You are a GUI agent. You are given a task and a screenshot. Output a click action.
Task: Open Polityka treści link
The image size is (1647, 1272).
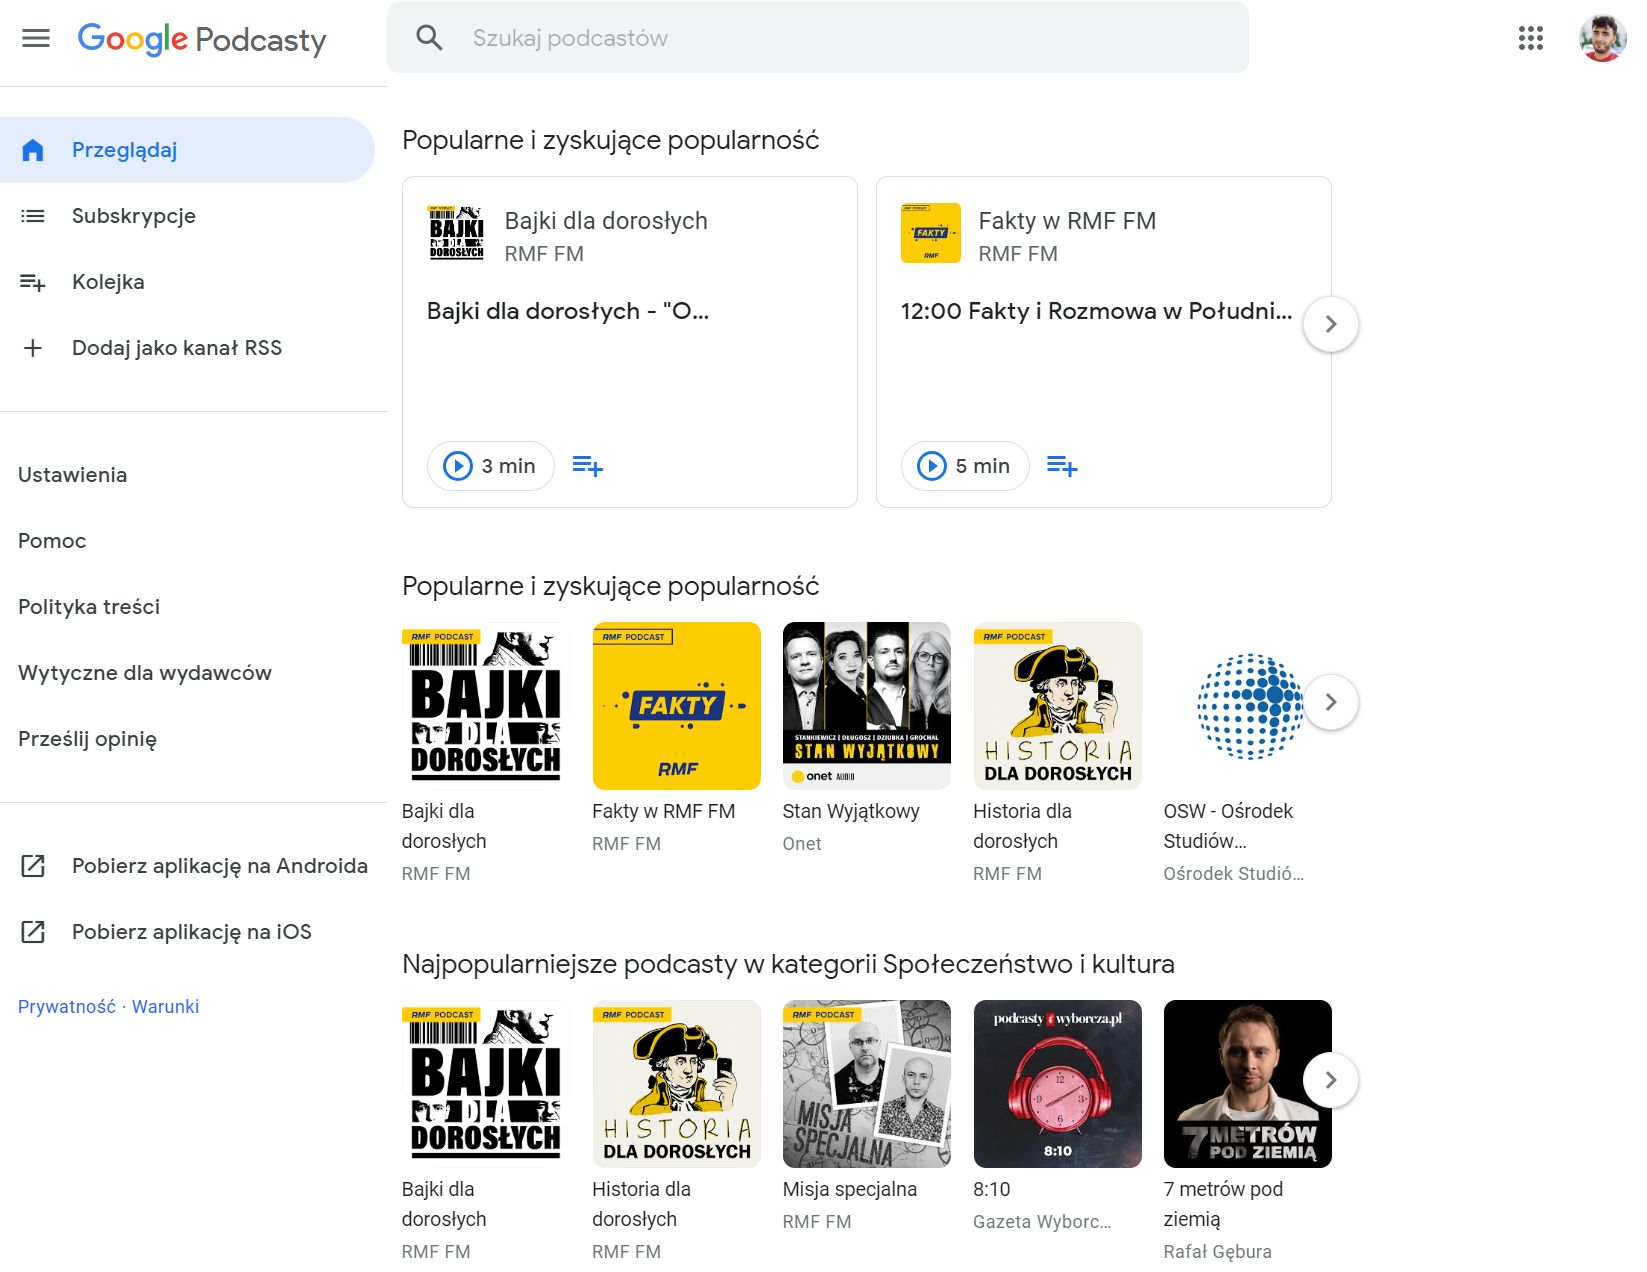click(89, 607)
